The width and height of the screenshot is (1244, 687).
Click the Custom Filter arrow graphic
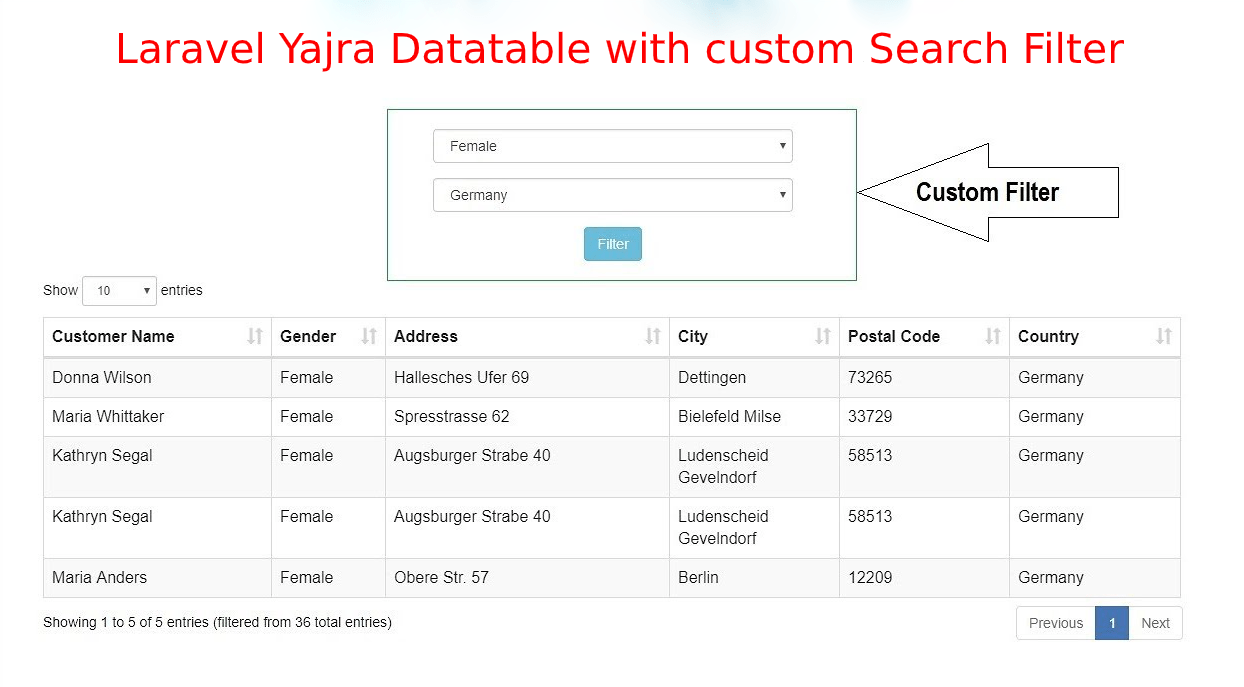click(987, 192)
